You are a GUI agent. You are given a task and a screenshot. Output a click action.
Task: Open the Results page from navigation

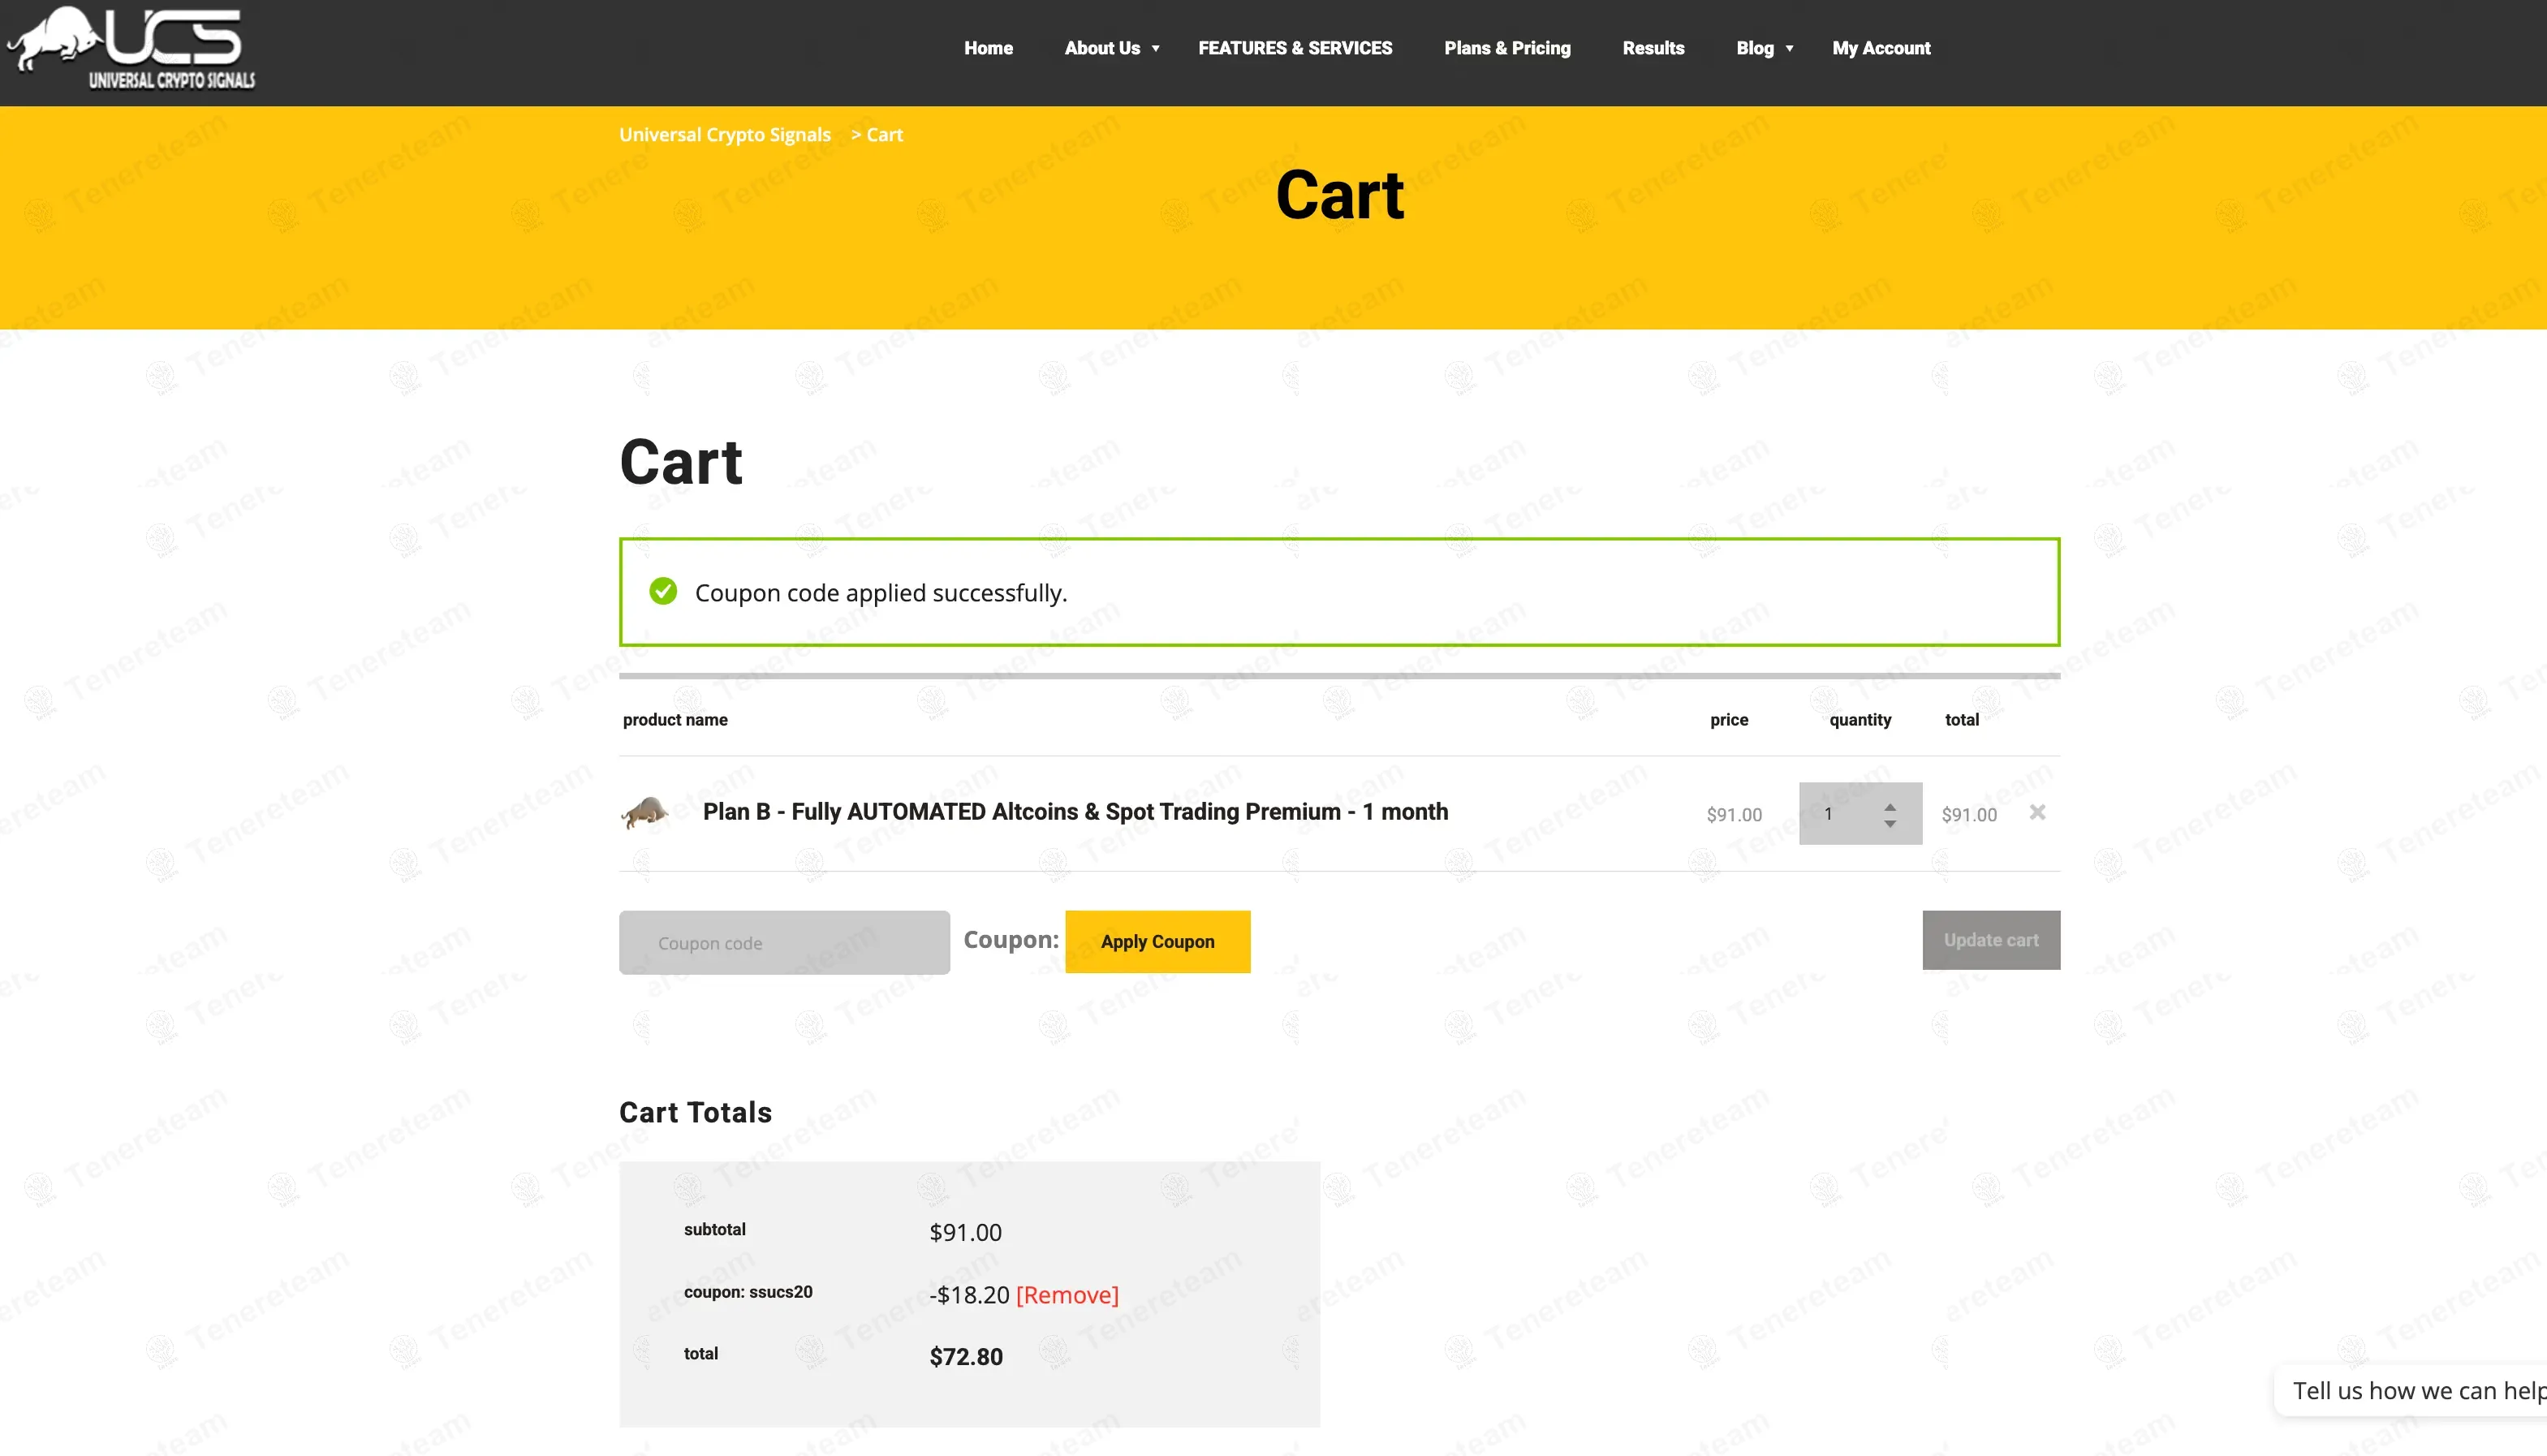tap(1653, 48)
